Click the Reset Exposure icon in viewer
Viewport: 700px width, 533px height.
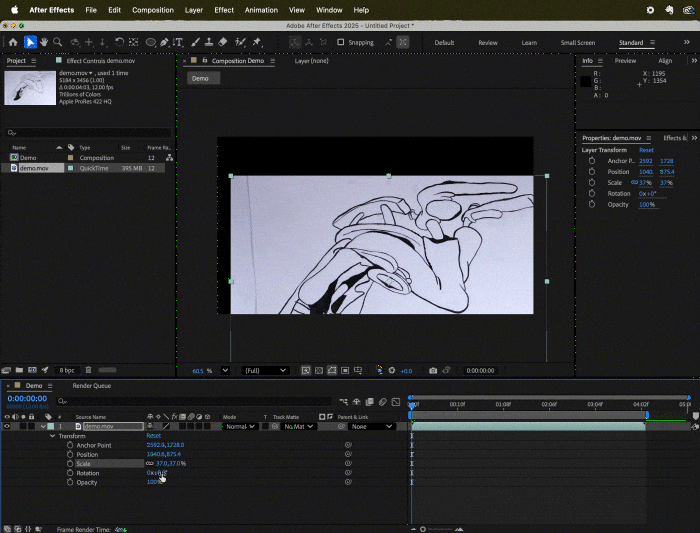[x=392, y=371]
